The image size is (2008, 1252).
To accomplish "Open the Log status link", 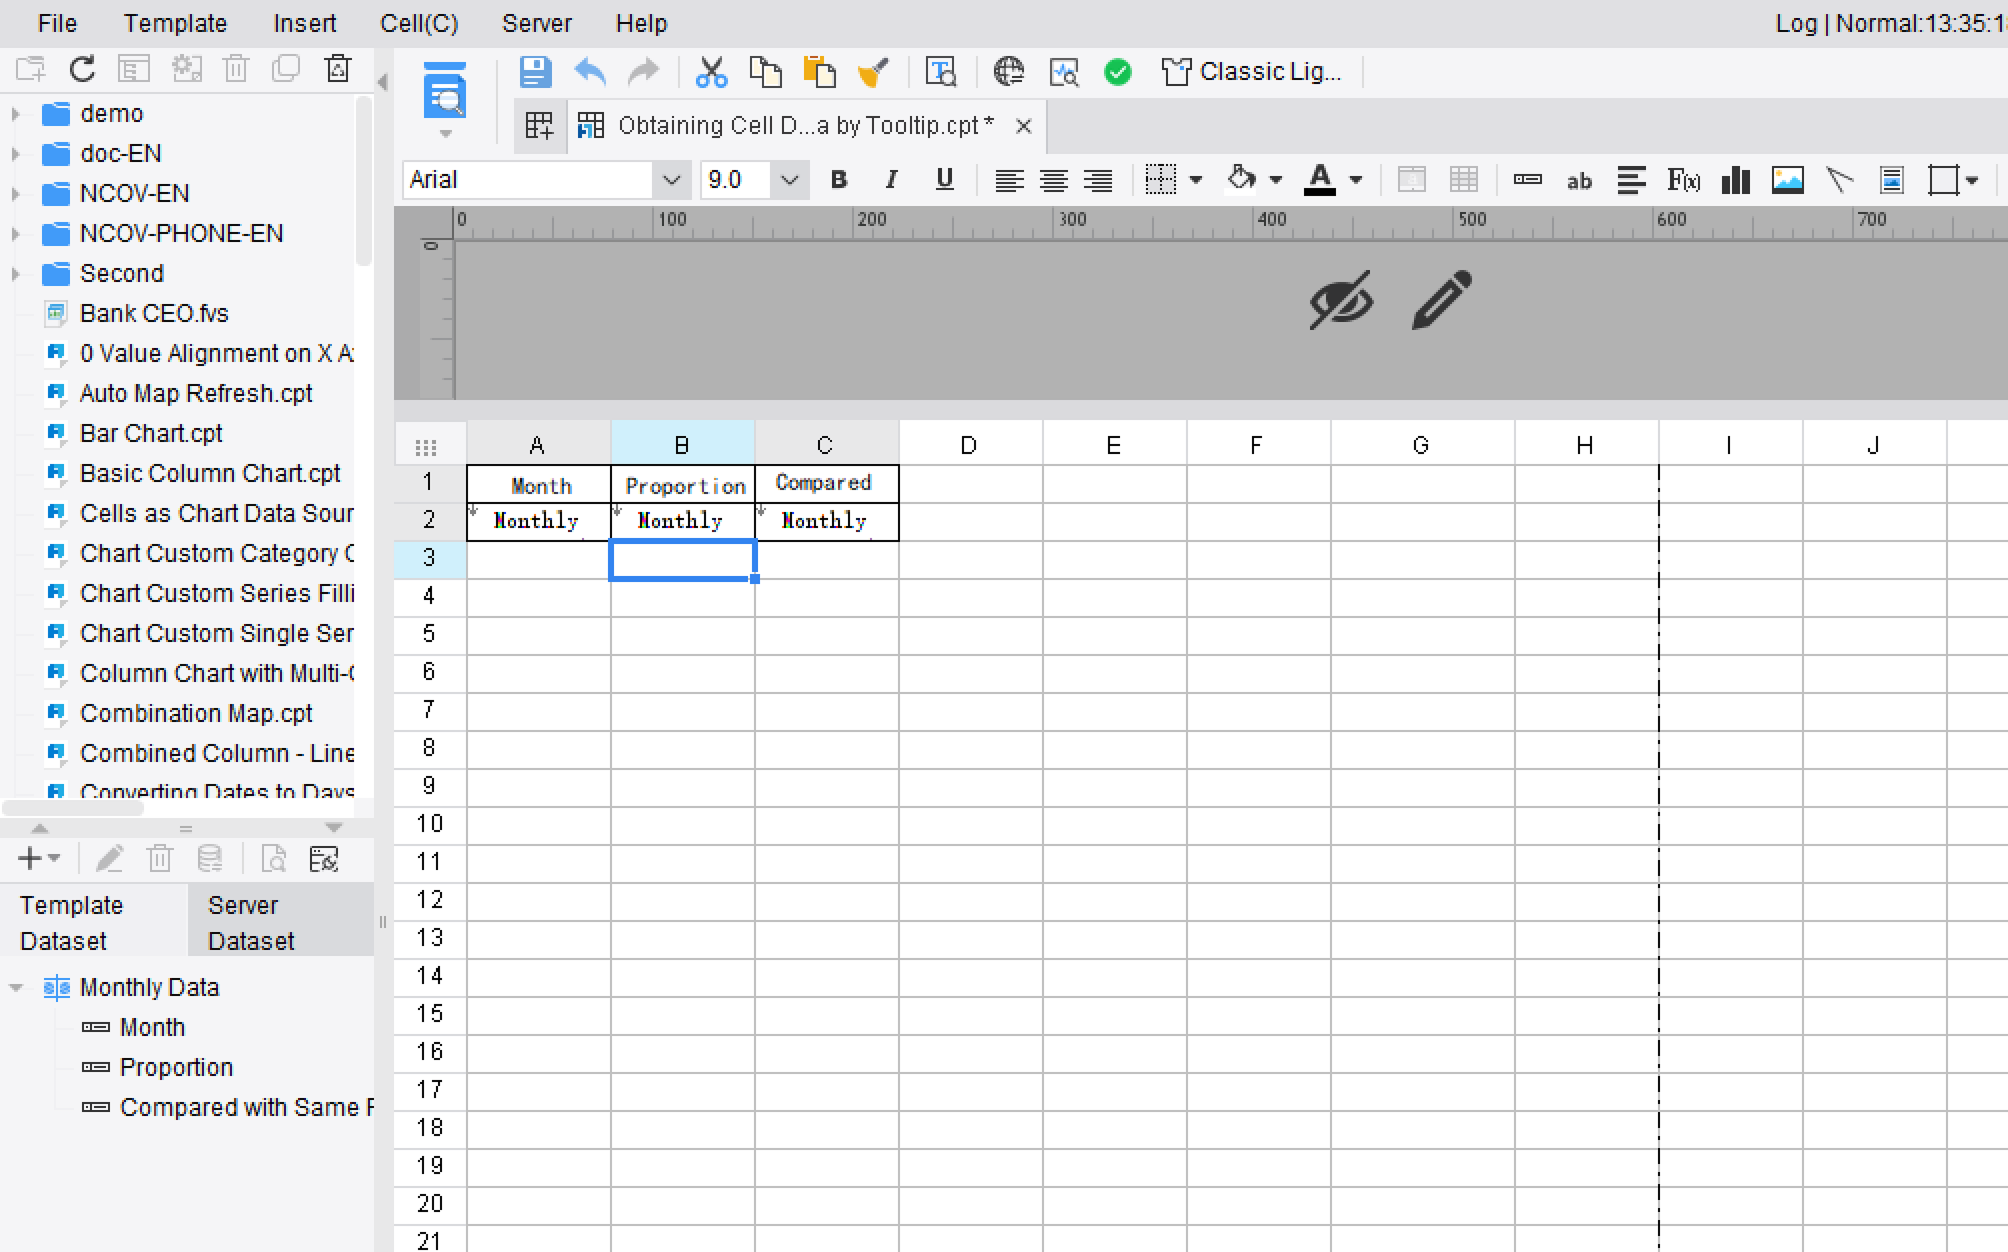I will click(1796, 23).
